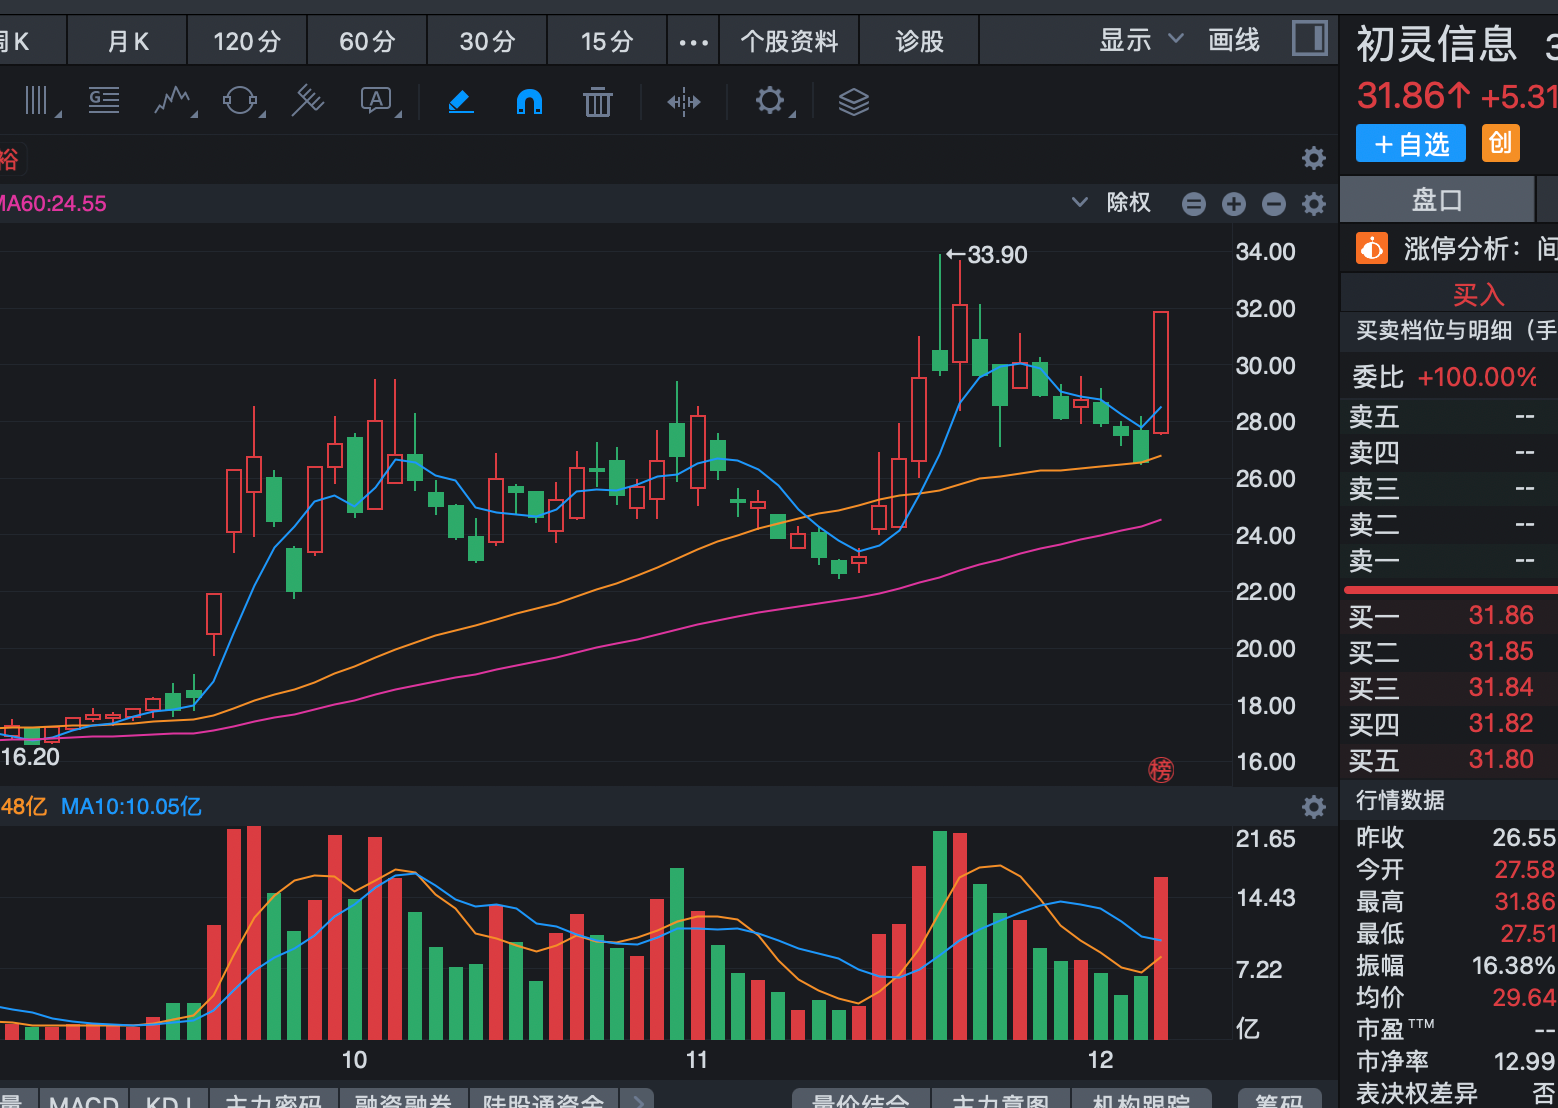Viewport: 1558px width, 1108px height.
Task: Expand the 显示 dropdown
Action: coord(1141,40)
